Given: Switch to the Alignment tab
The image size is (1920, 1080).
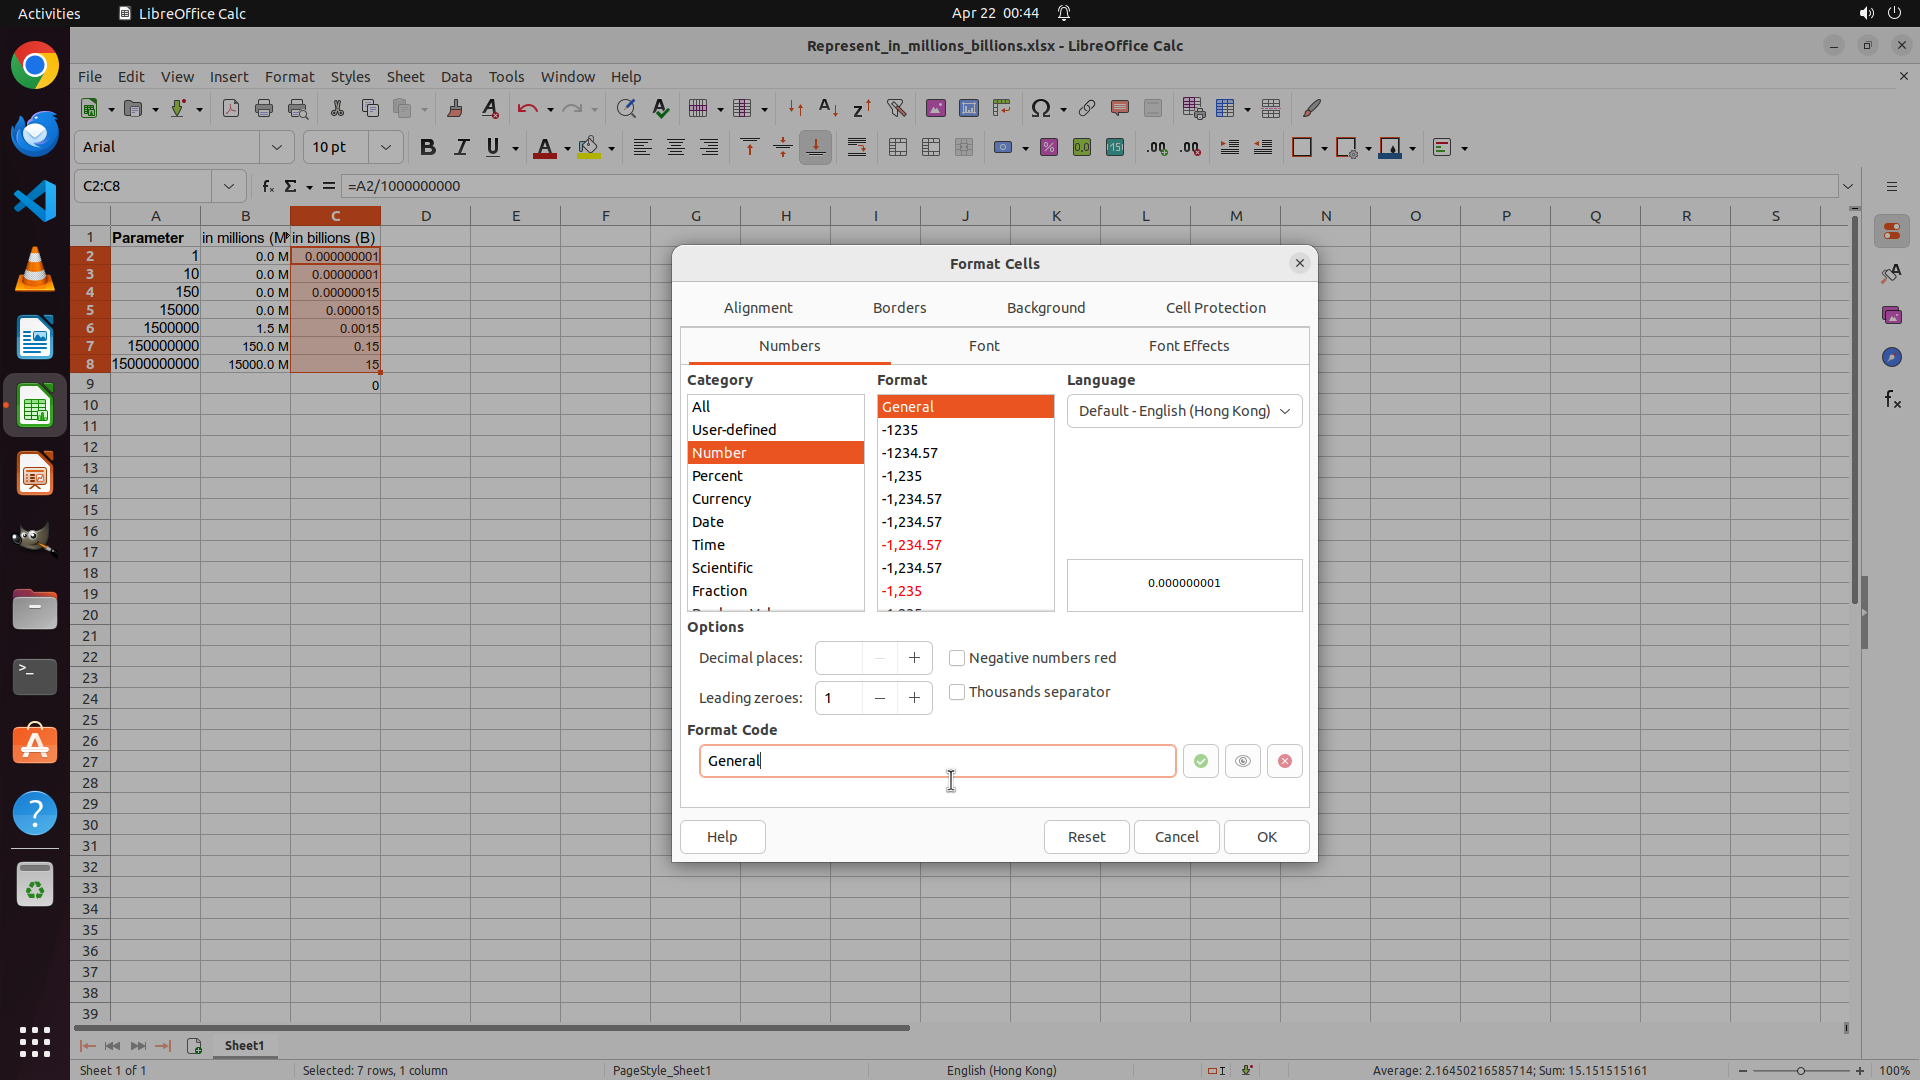Looking at the screenshot, I should click(757, 308).
